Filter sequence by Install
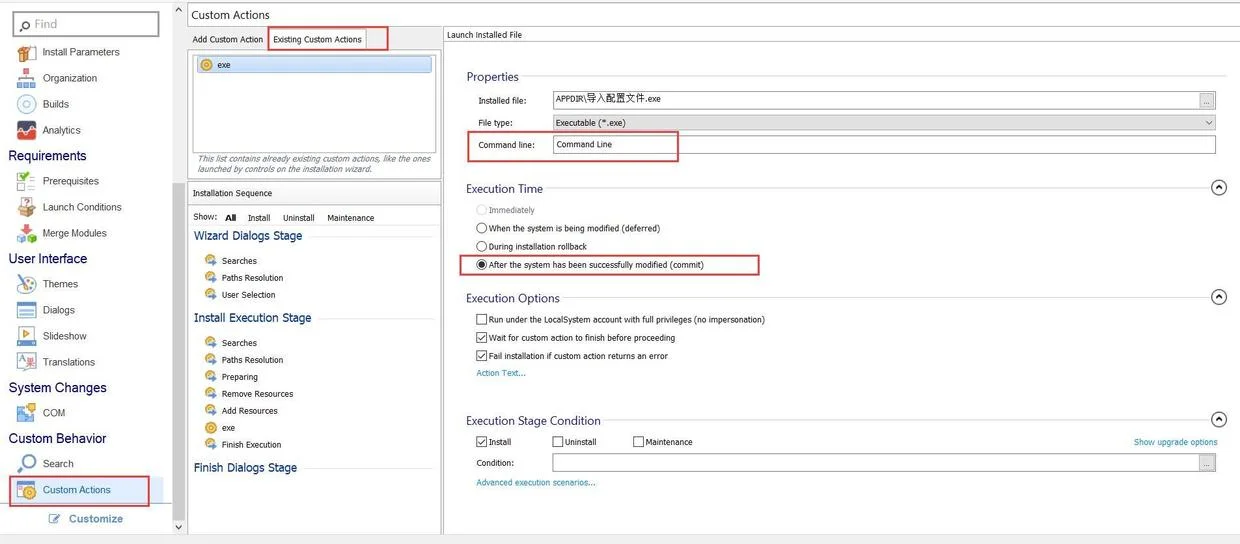 pos(259,218)
